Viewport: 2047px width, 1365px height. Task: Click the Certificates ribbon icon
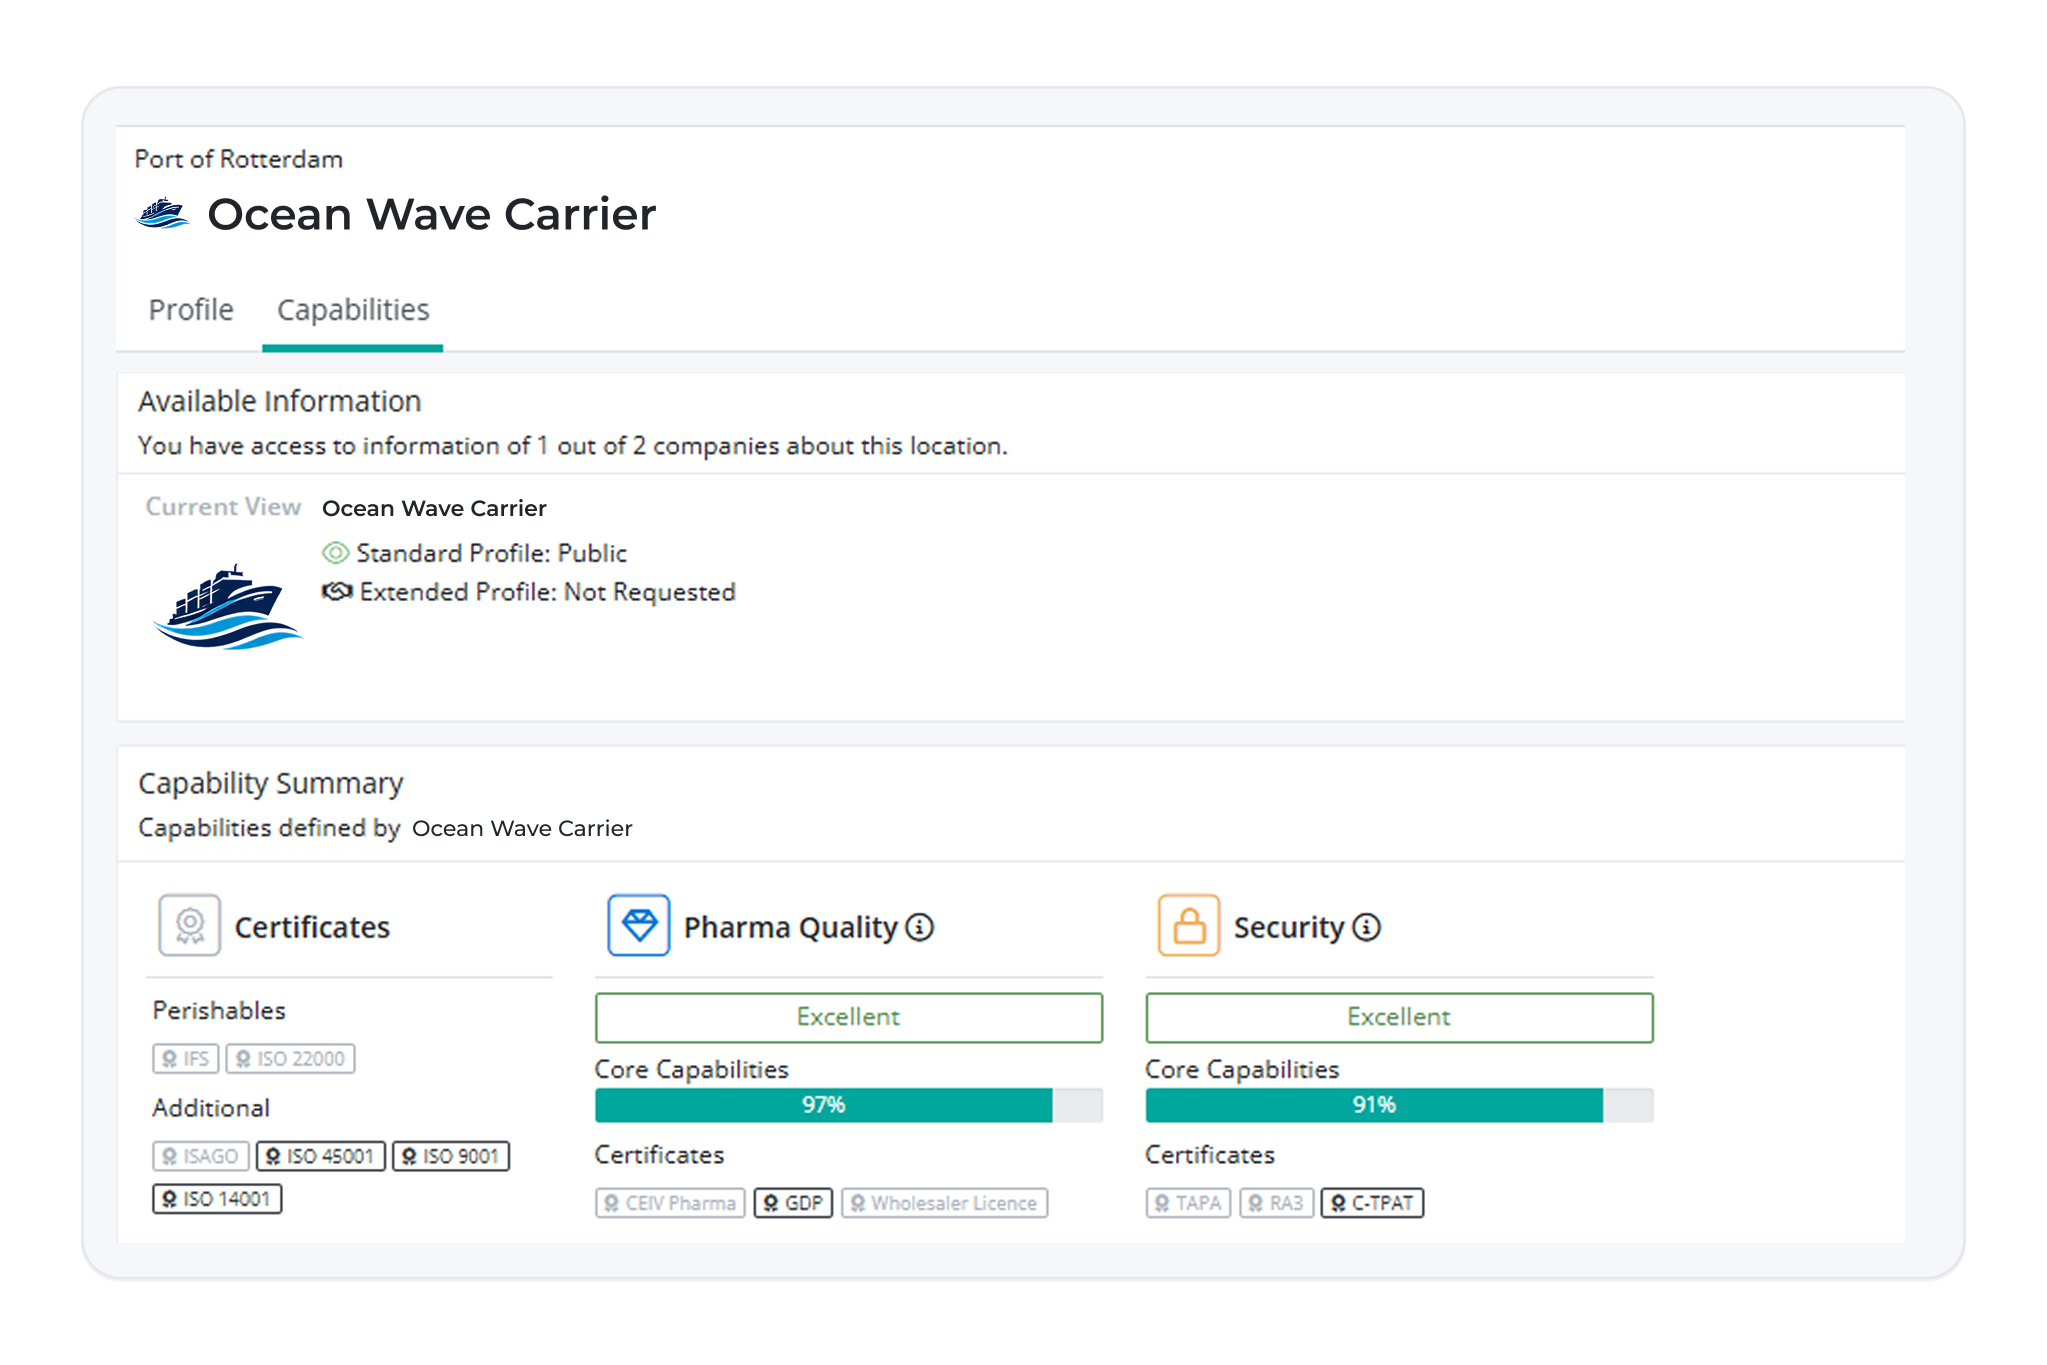189,925
